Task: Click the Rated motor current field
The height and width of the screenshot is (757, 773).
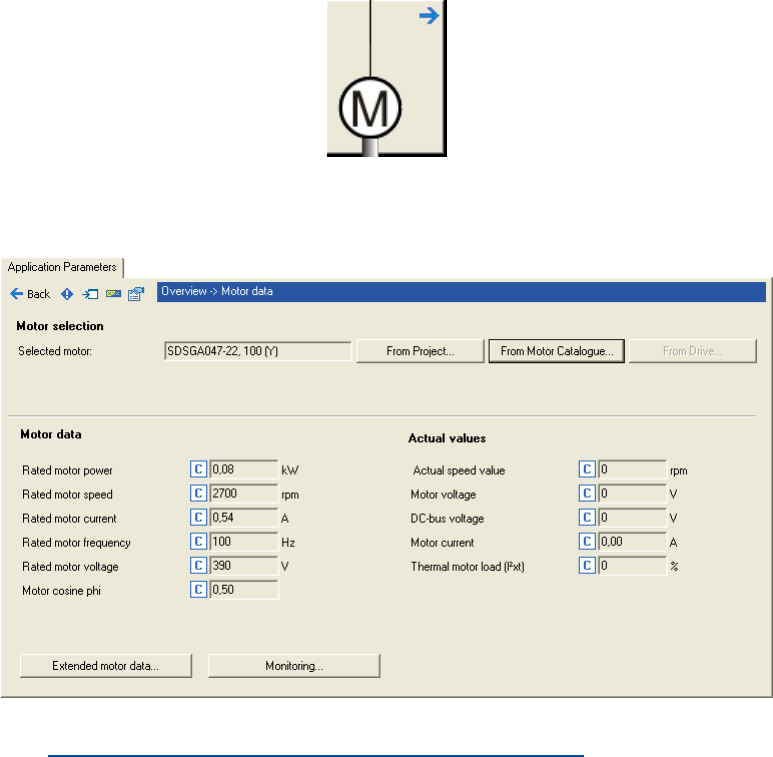Action: 243,518
